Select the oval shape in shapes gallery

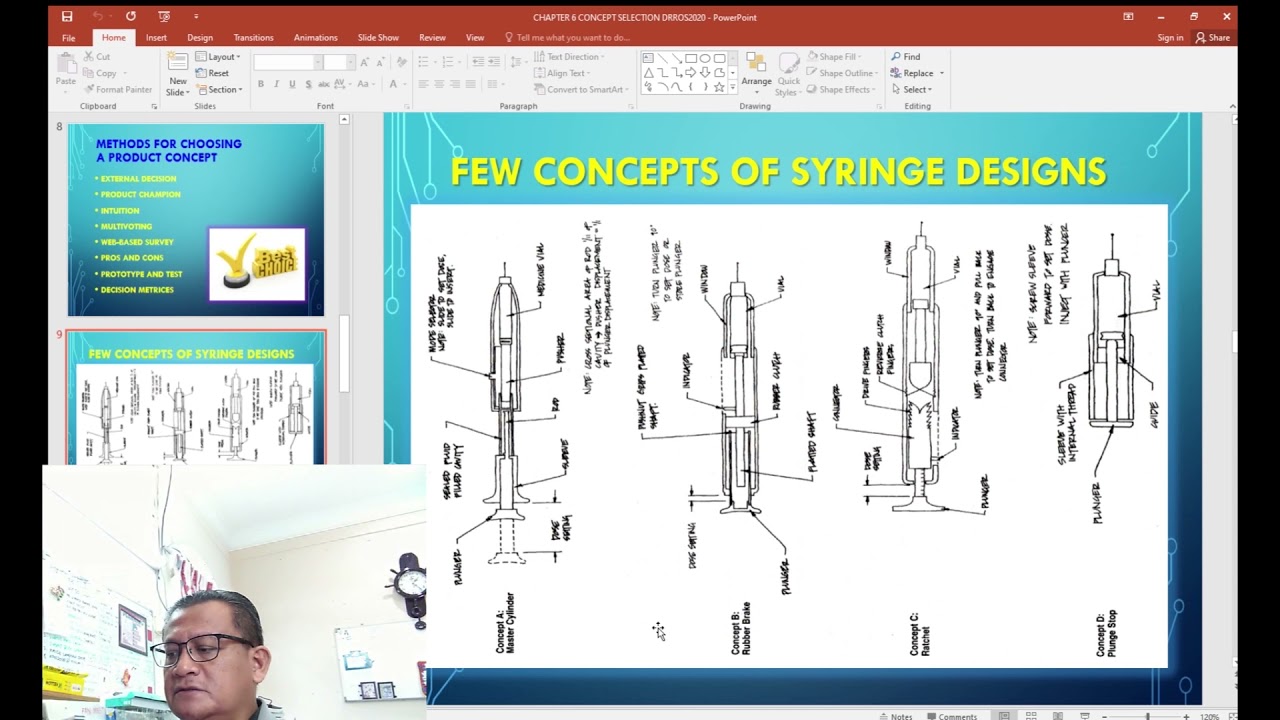(705, 58)
